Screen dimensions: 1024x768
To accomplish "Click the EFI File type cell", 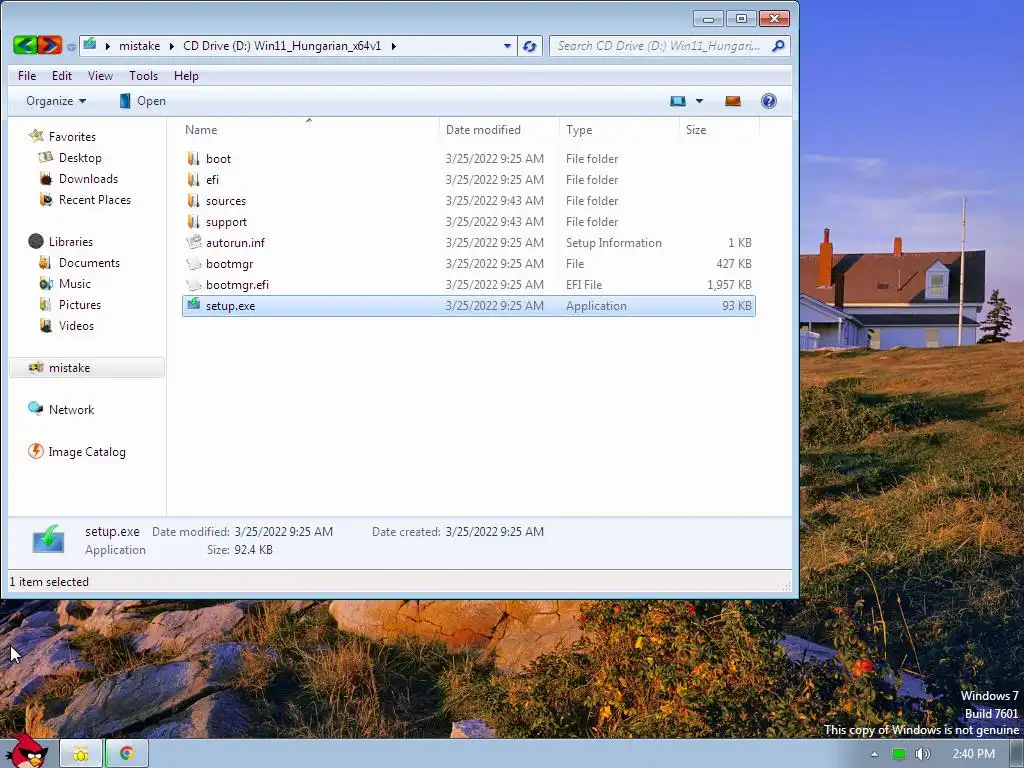I will click(584, 285).
